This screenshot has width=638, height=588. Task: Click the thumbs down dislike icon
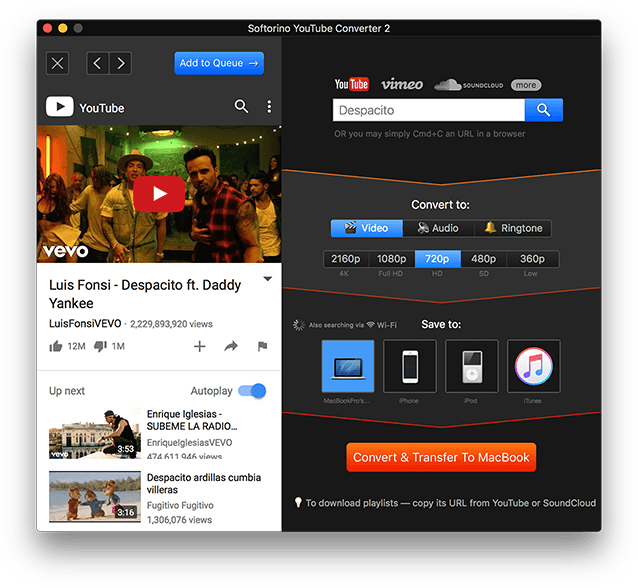(100, 346)
